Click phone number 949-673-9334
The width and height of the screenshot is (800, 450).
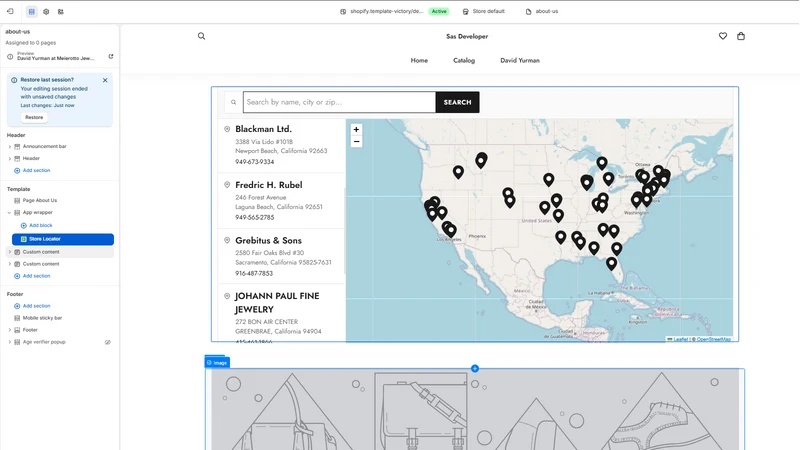pyautogui.click(x=255, y=162)
